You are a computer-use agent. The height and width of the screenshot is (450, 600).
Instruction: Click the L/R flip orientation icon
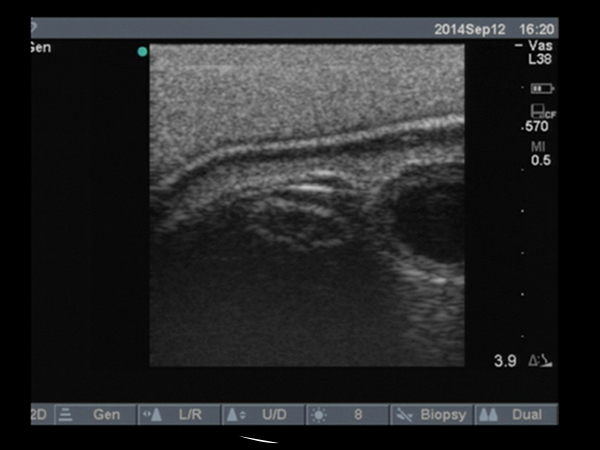[x=150, y=413]
